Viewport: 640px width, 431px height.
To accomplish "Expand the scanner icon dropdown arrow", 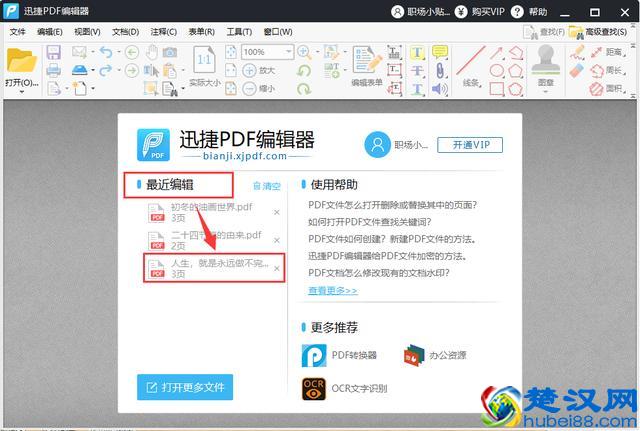I will pyautogui.click(x=93, y=70).
